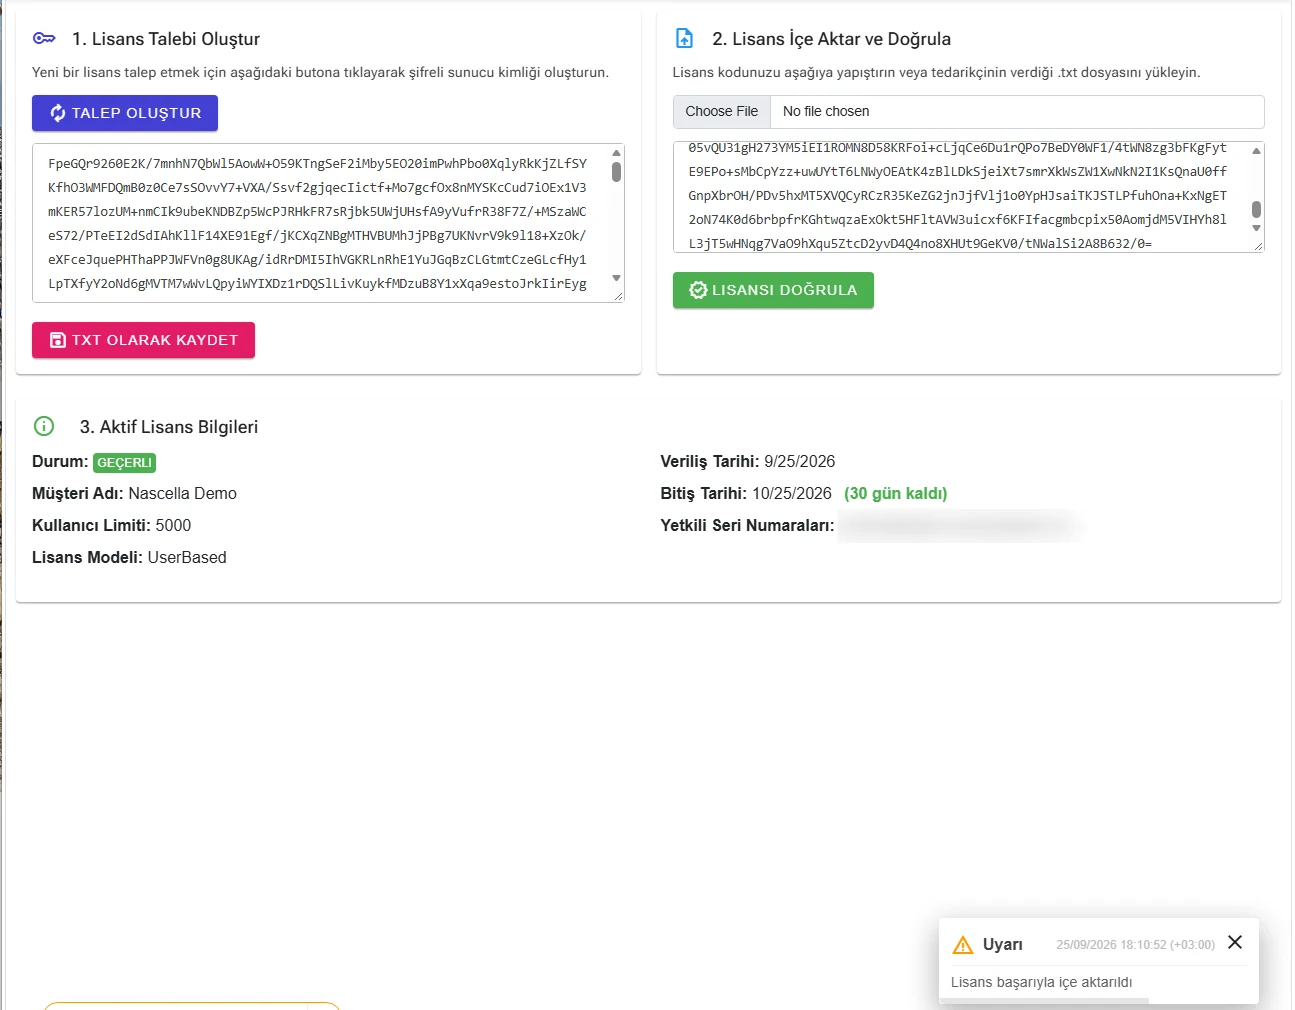Click the '2. Lisans İçe Aktar ve Doğrula' heading
Image resolution: width=1295 pixels, height=1010 pixels.
tap(831, 39)
